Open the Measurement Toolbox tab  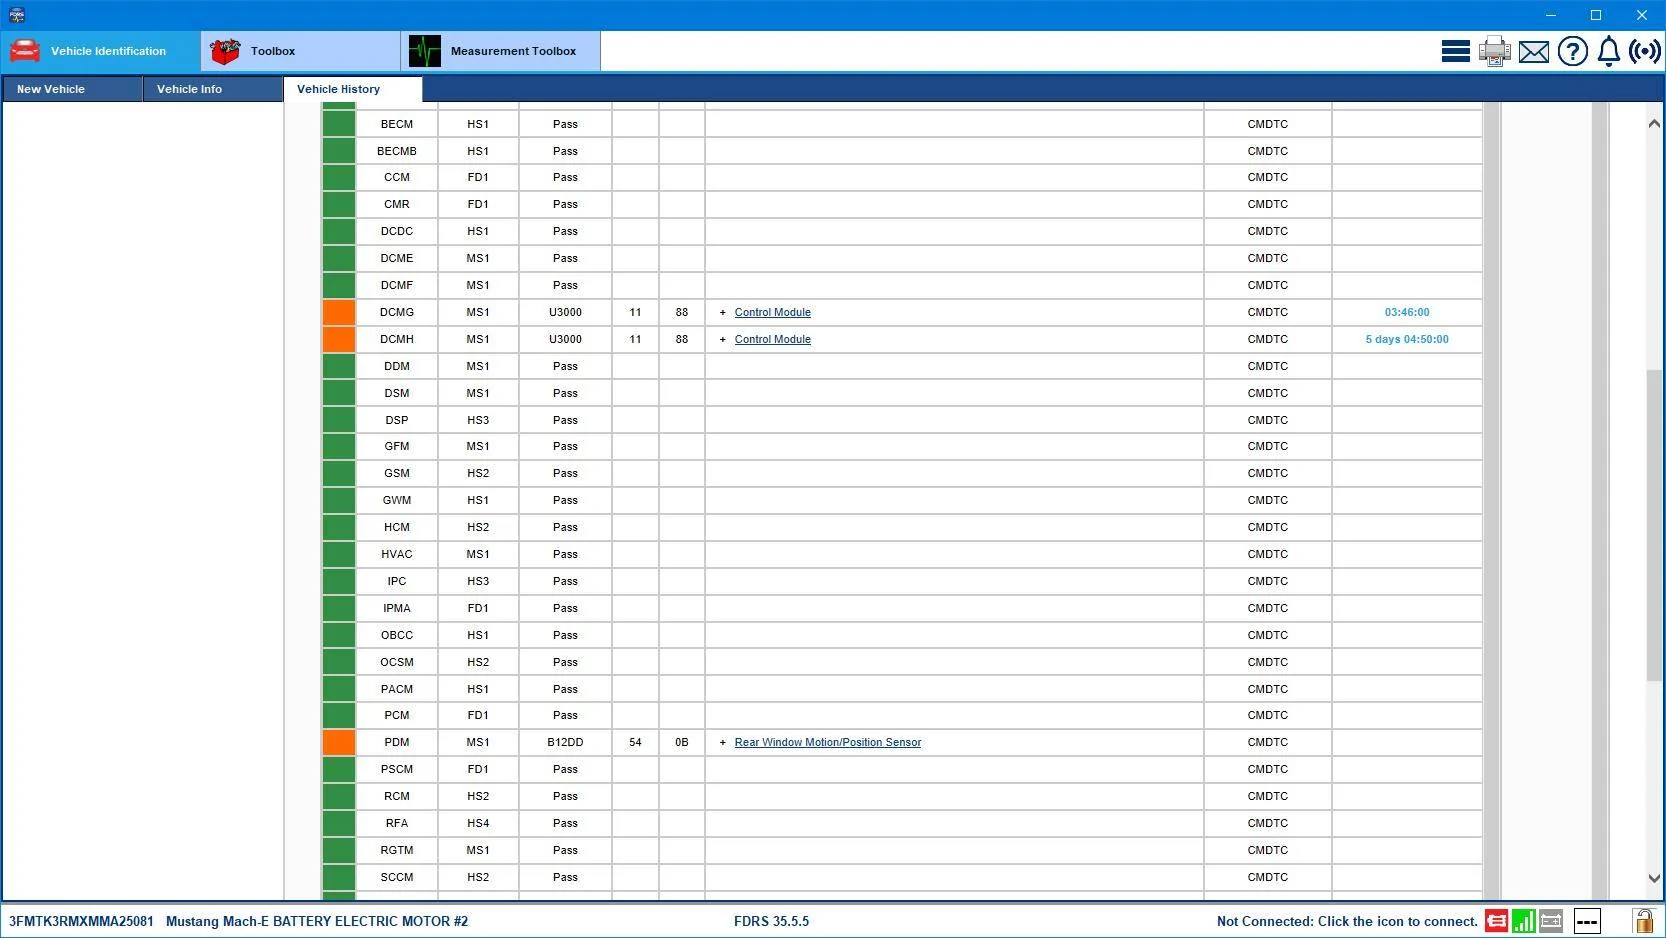point(501,51)
